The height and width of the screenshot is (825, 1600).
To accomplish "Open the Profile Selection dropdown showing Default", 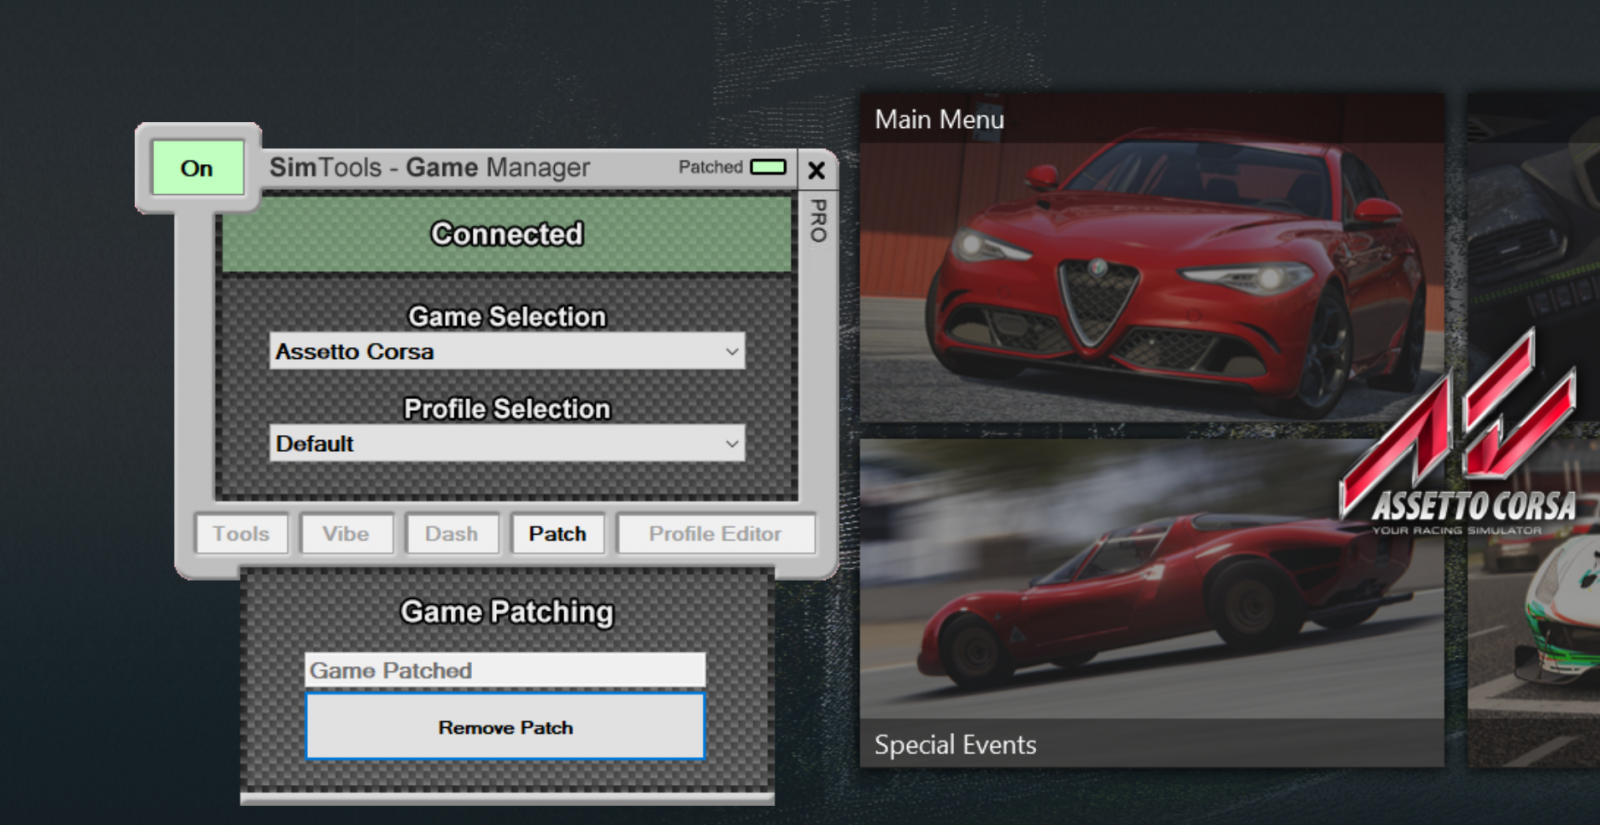I will (x=507, y=443).
